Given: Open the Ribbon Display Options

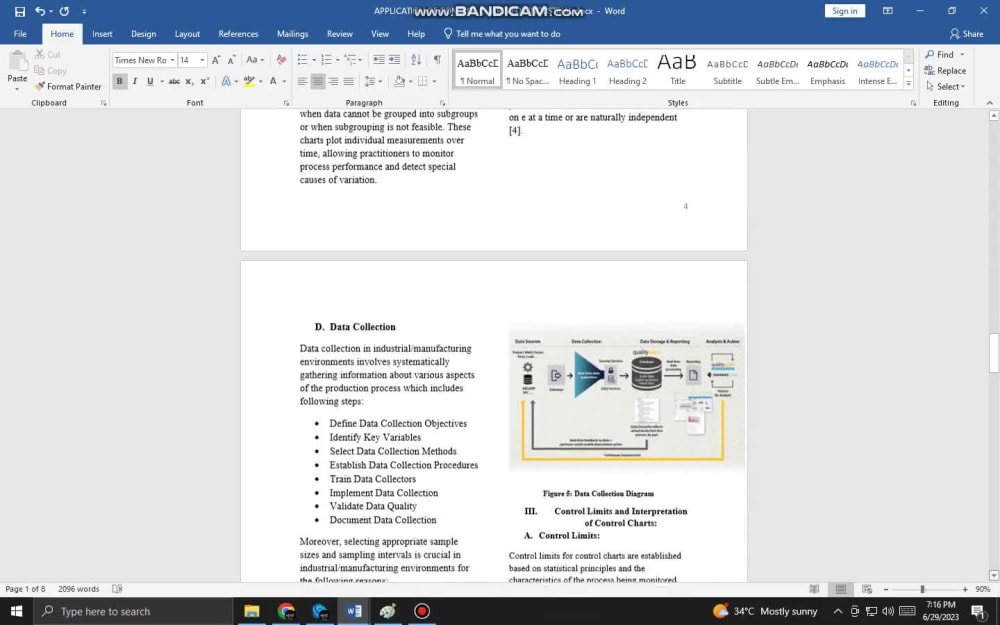Looking at the screenshot, I should 887,11.
